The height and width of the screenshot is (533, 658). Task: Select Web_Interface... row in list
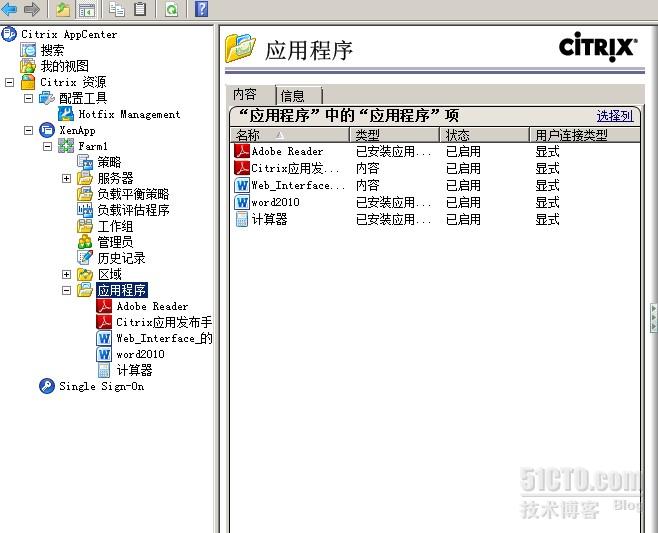[x=435, y=185]
